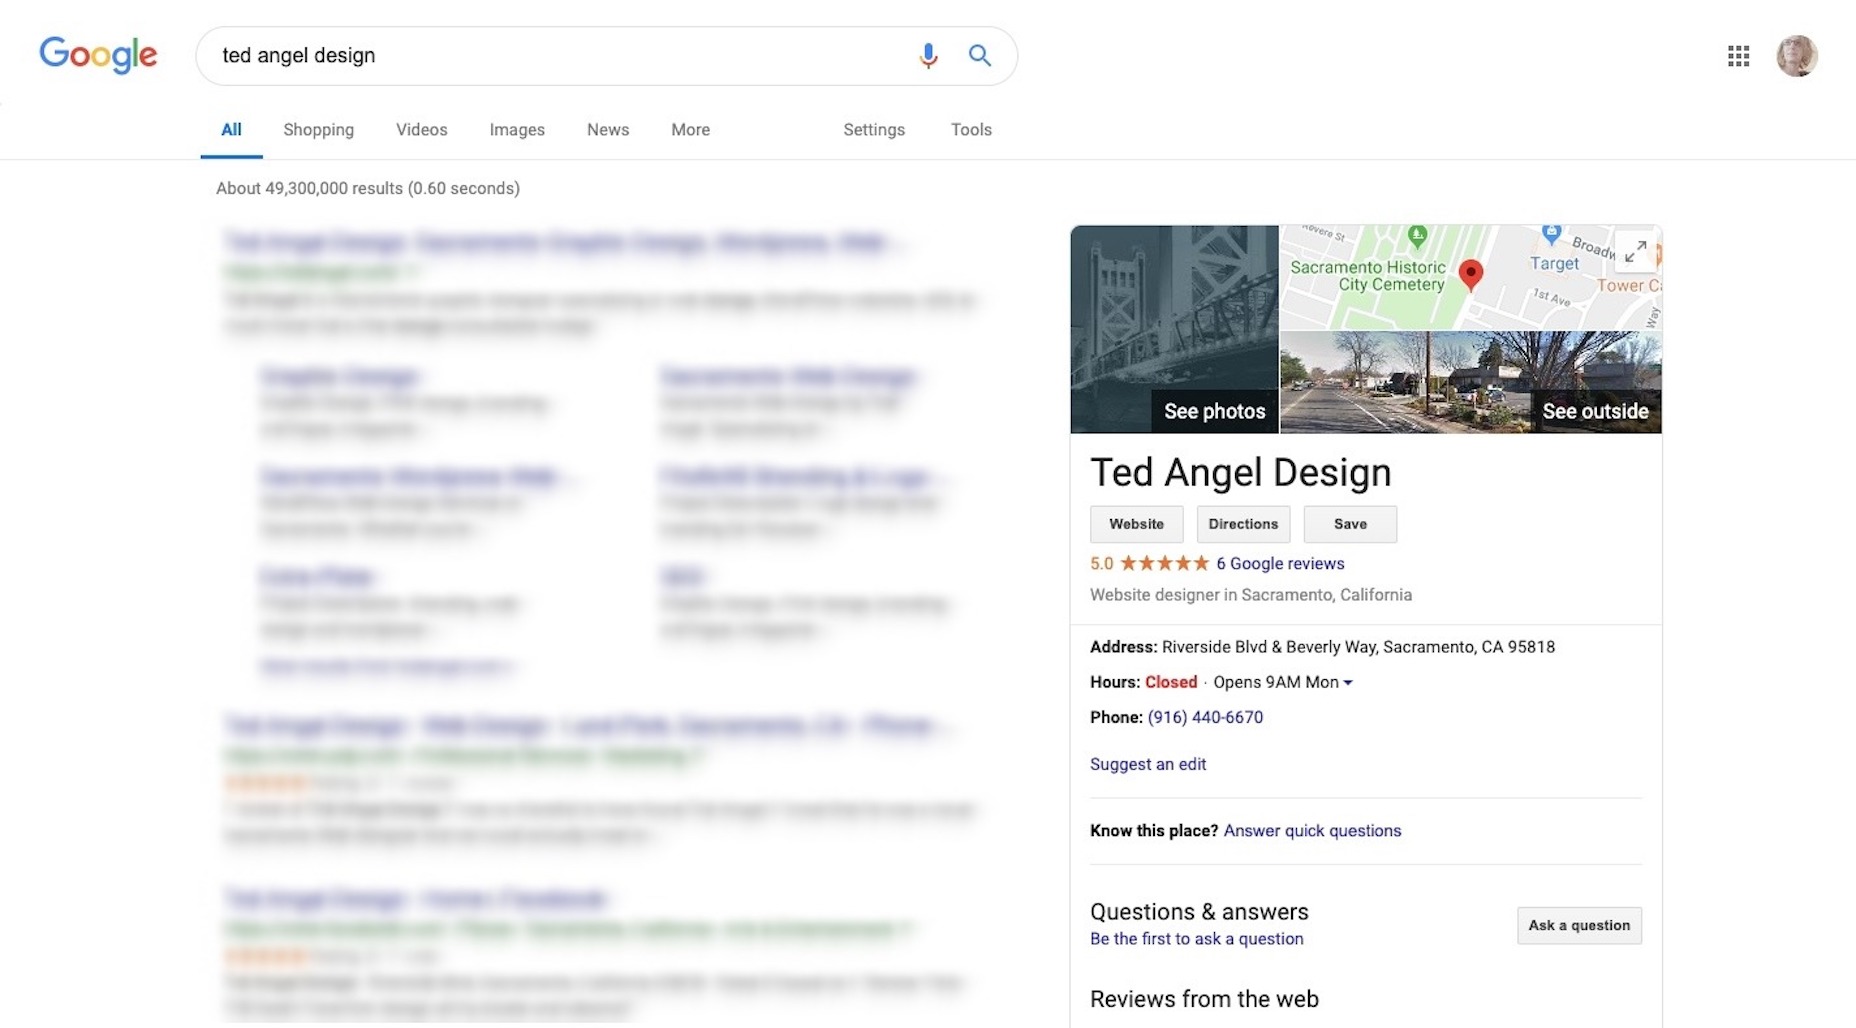Click Answer quick questions link

click(1312, 831)
